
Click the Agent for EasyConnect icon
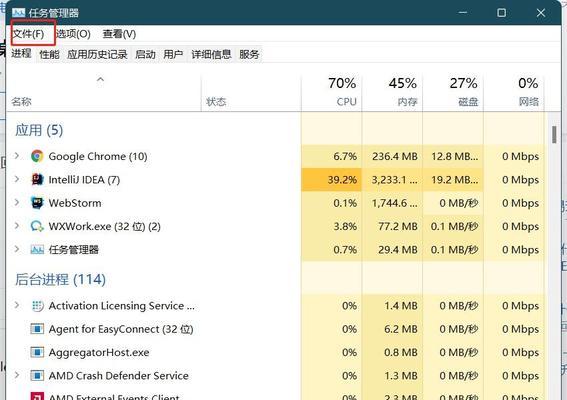37,329
